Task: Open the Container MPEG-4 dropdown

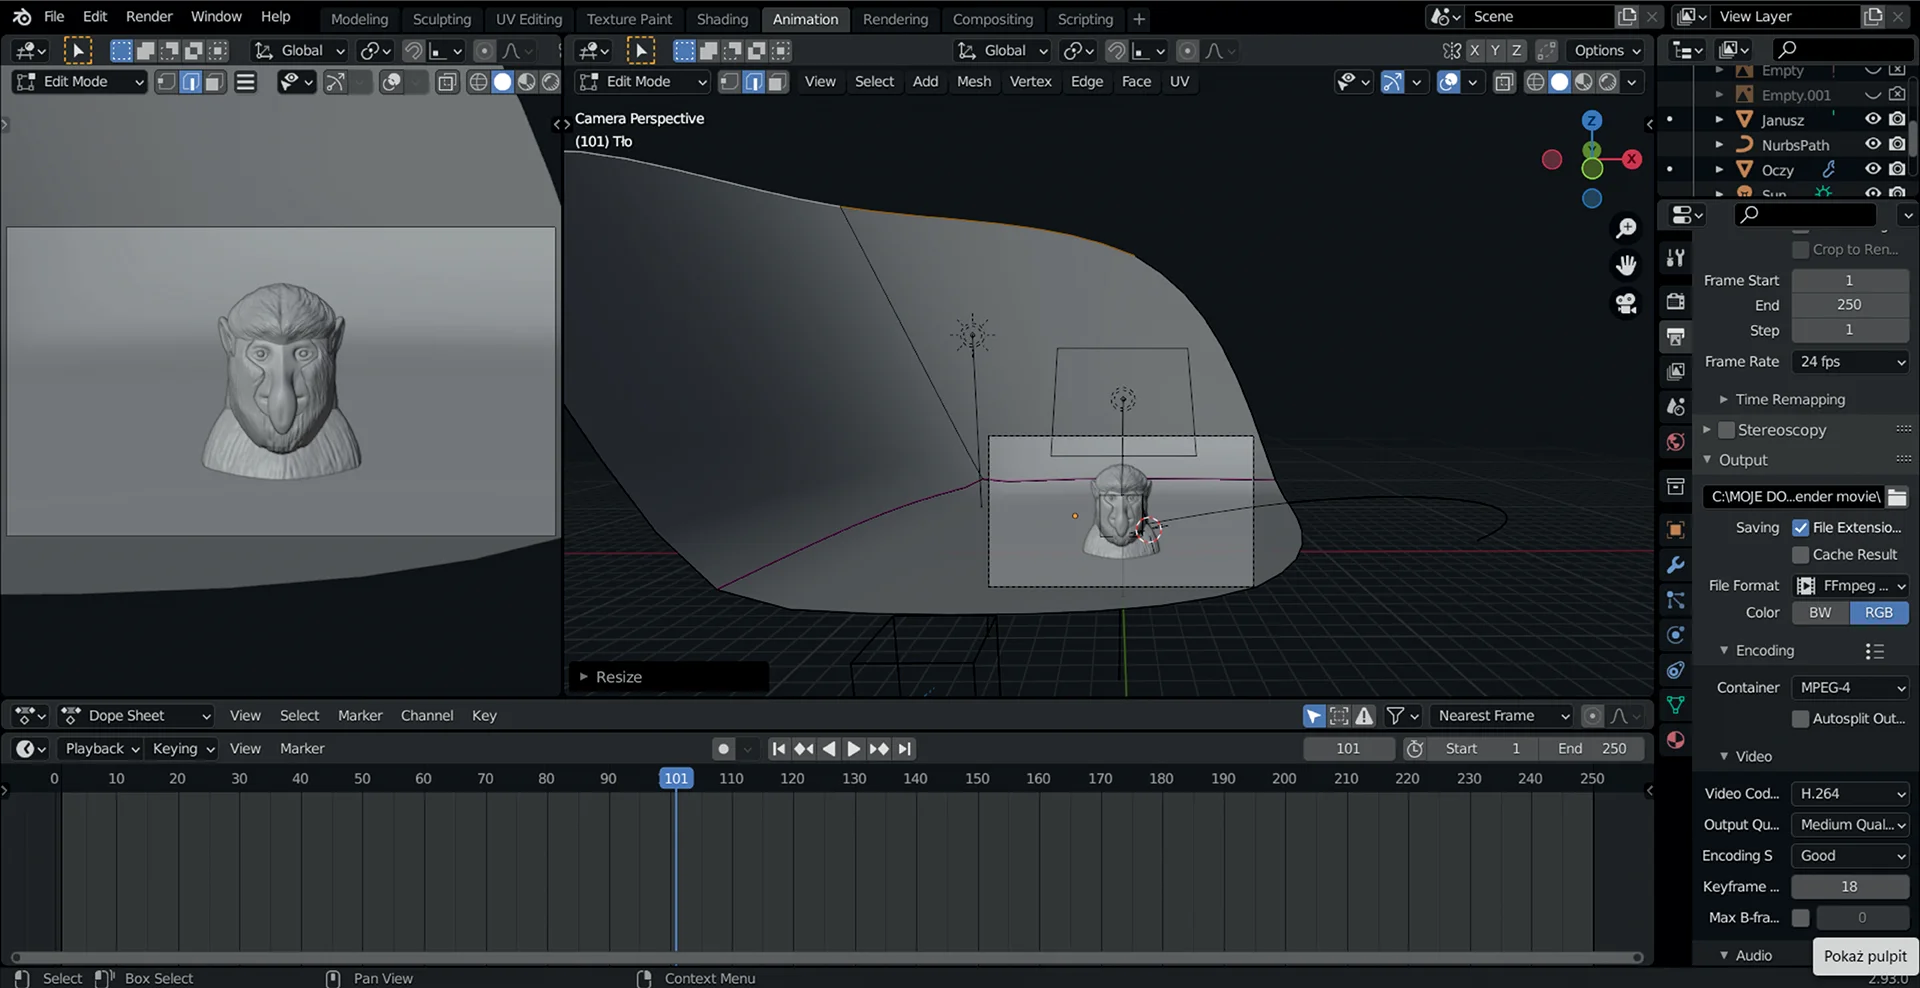Action: 1851,688
